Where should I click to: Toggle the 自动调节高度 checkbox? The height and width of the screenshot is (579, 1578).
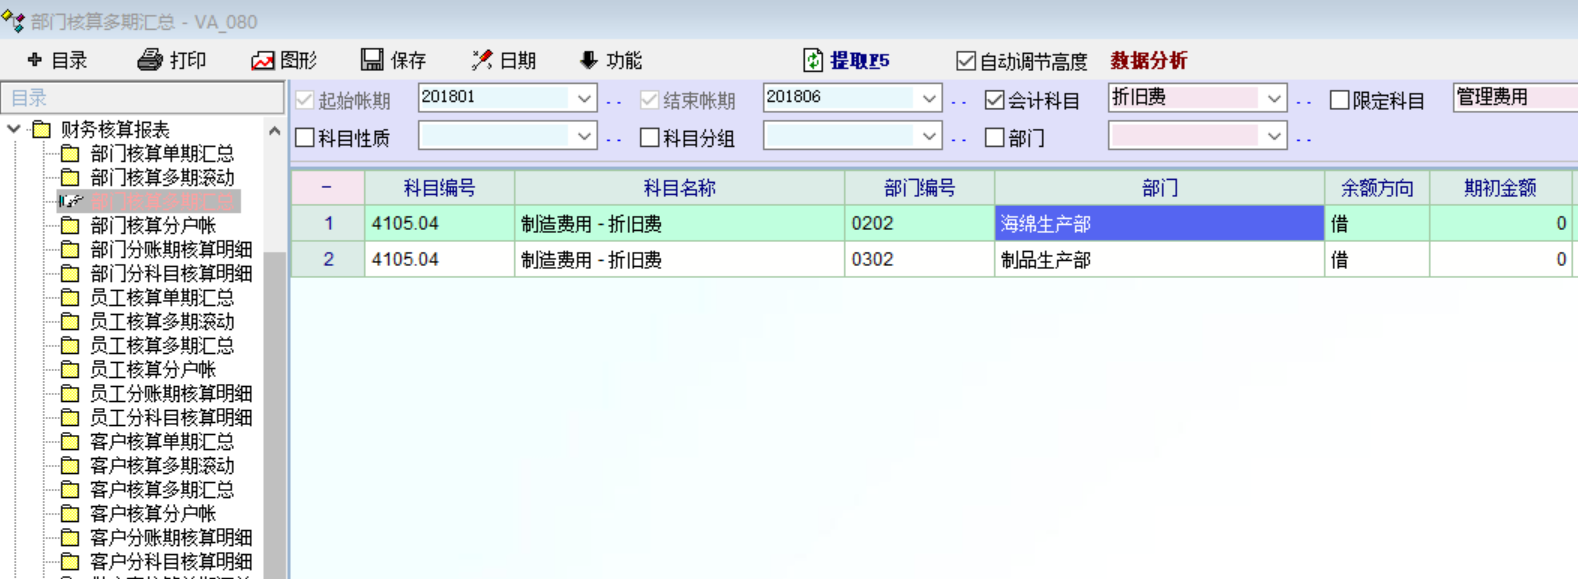(965, 61)
